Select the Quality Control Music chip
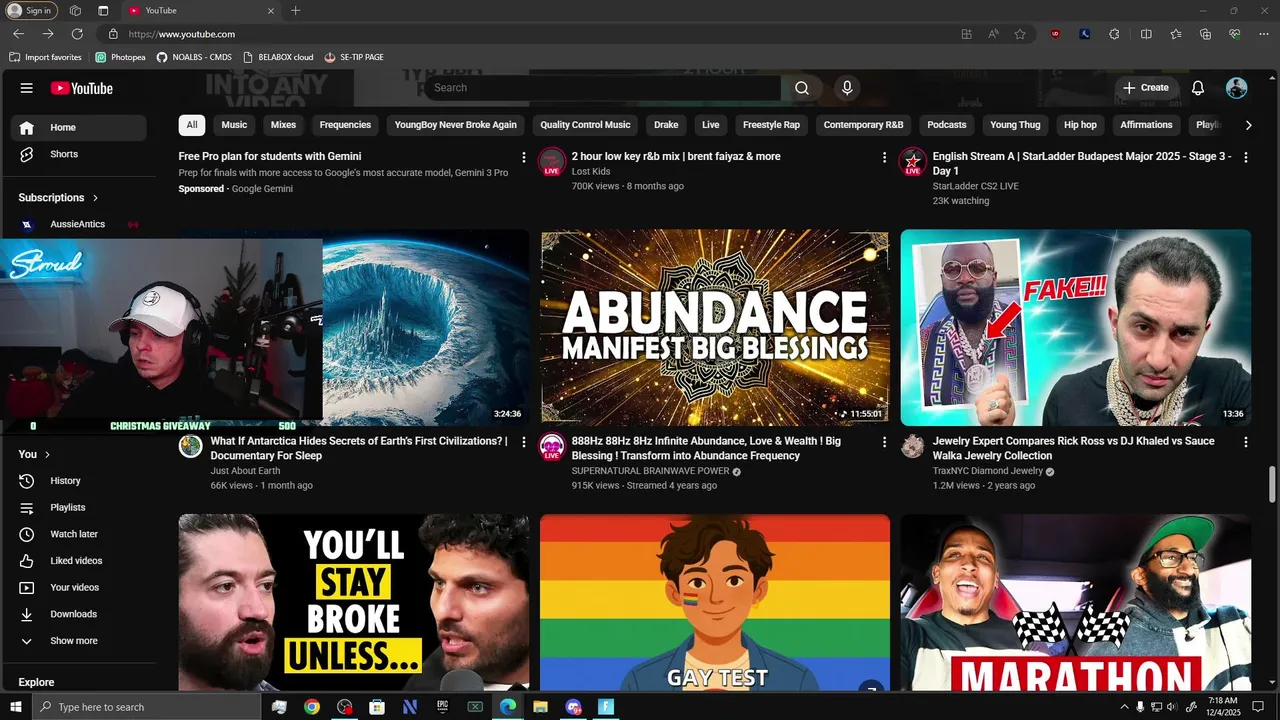 click(x=586, y=125)
